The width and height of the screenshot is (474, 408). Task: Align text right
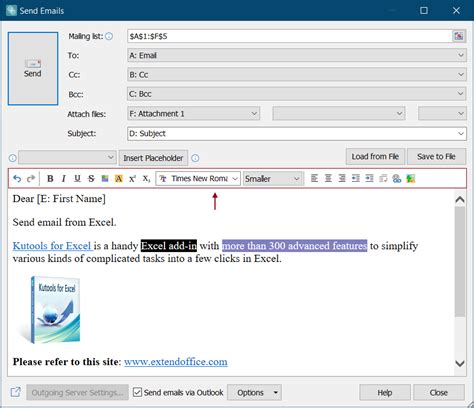(x=342, y=179)
